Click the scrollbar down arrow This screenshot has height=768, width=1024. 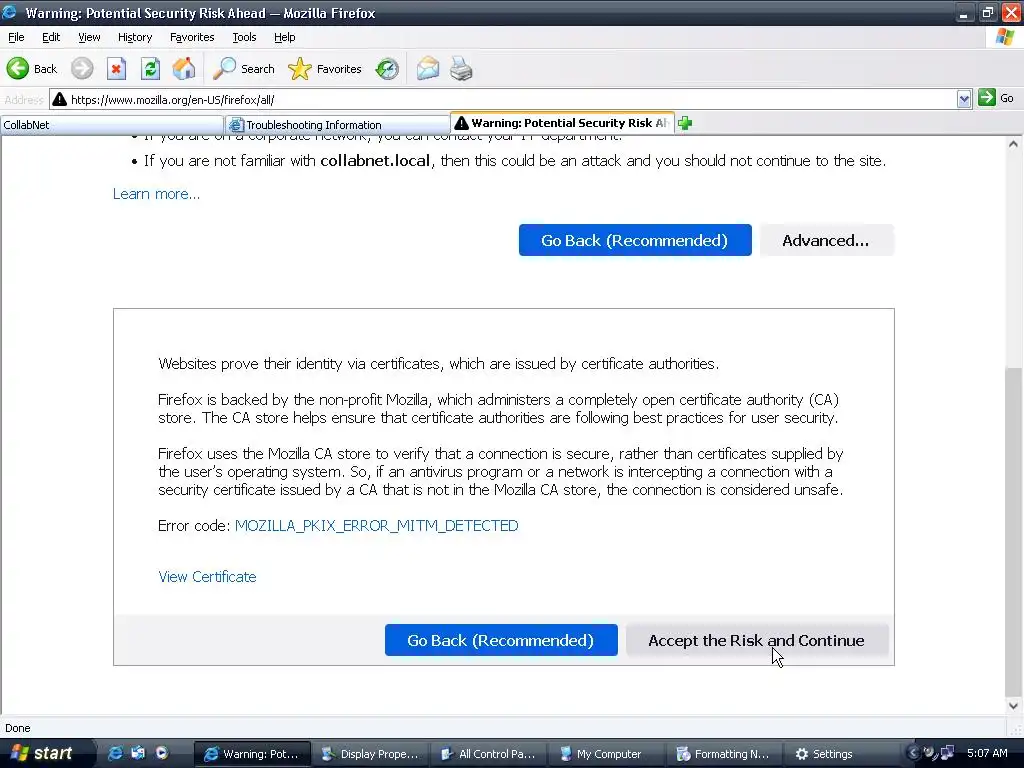(x=1013, y=705)
